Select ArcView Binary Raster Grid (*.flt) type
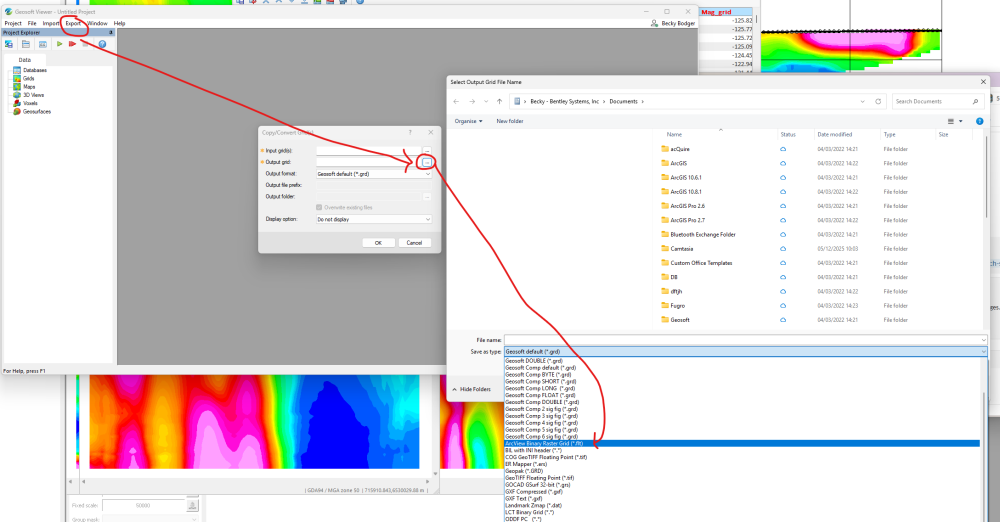The width and height of the screenshot is (1000, 522). click(x=742, y=444)
